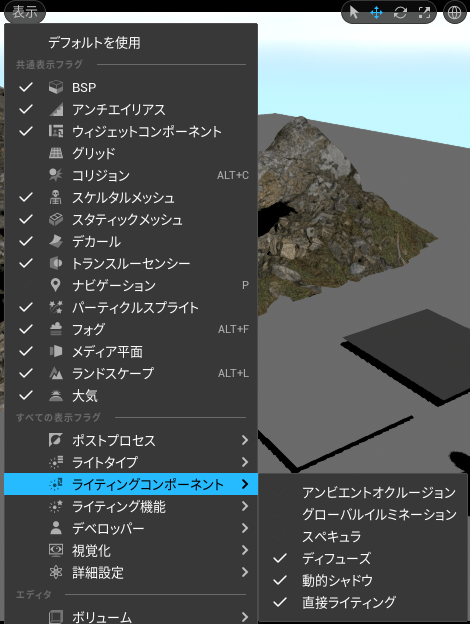Enable the グリッド show flag
Screen dimensions: 470x624
(26, 153)
